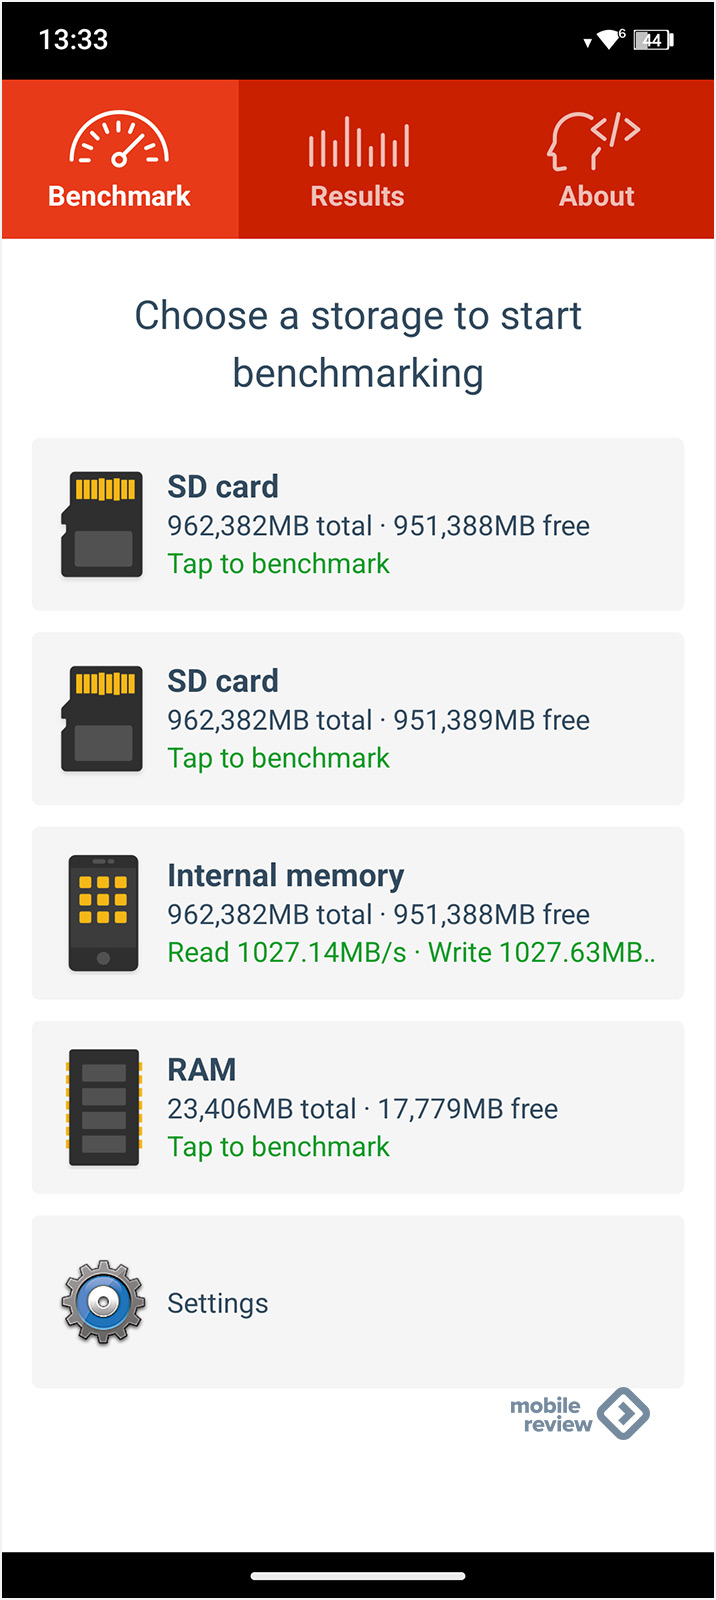Tap the About head-with-code icon
This screenshot has width=716, height=1600.
(594, 141)
